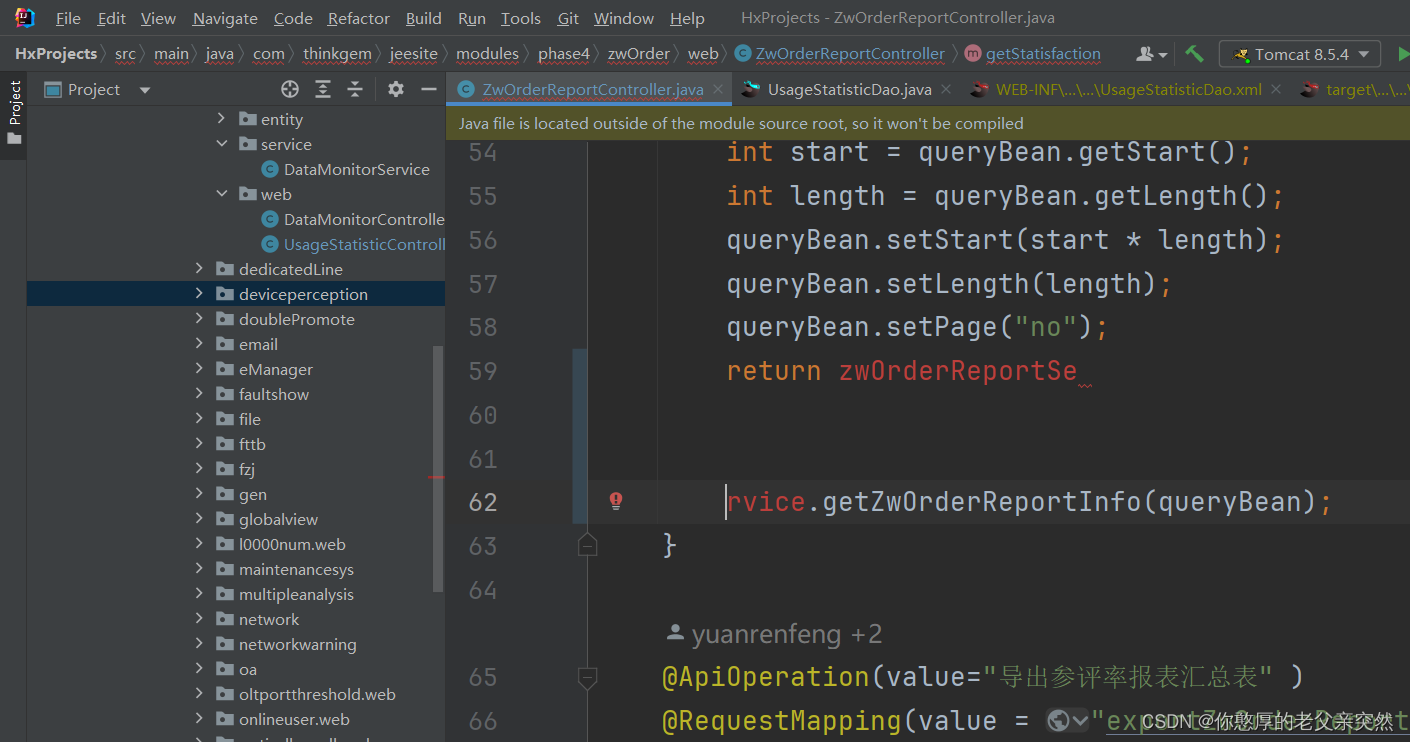
Task: Open Project panel settings gear
Action: (396, 90)
